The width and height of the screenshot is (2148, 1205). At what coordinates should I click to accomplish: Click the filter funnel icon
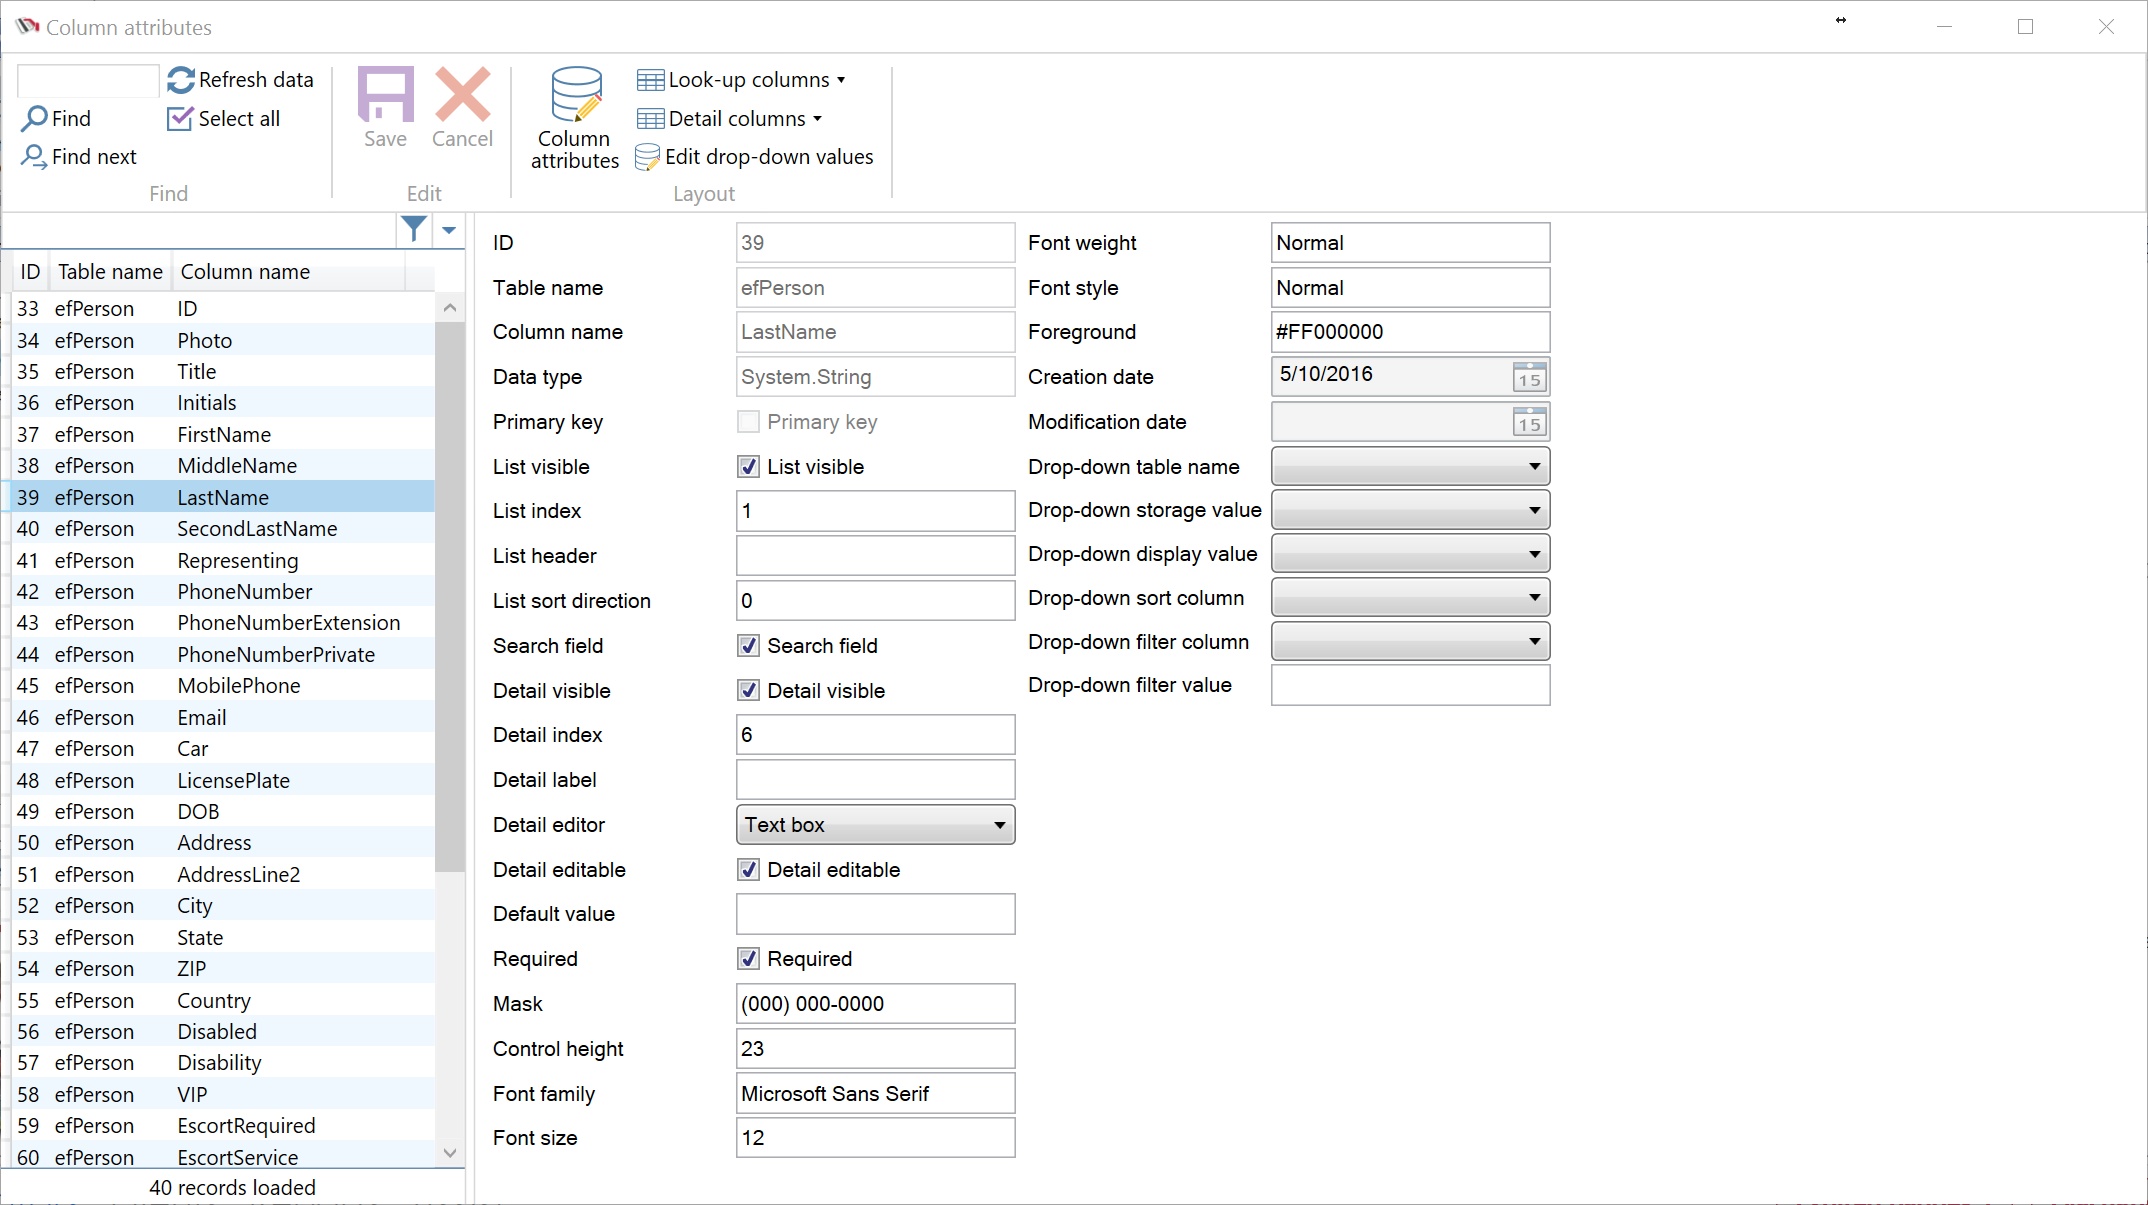click(413, 230)
